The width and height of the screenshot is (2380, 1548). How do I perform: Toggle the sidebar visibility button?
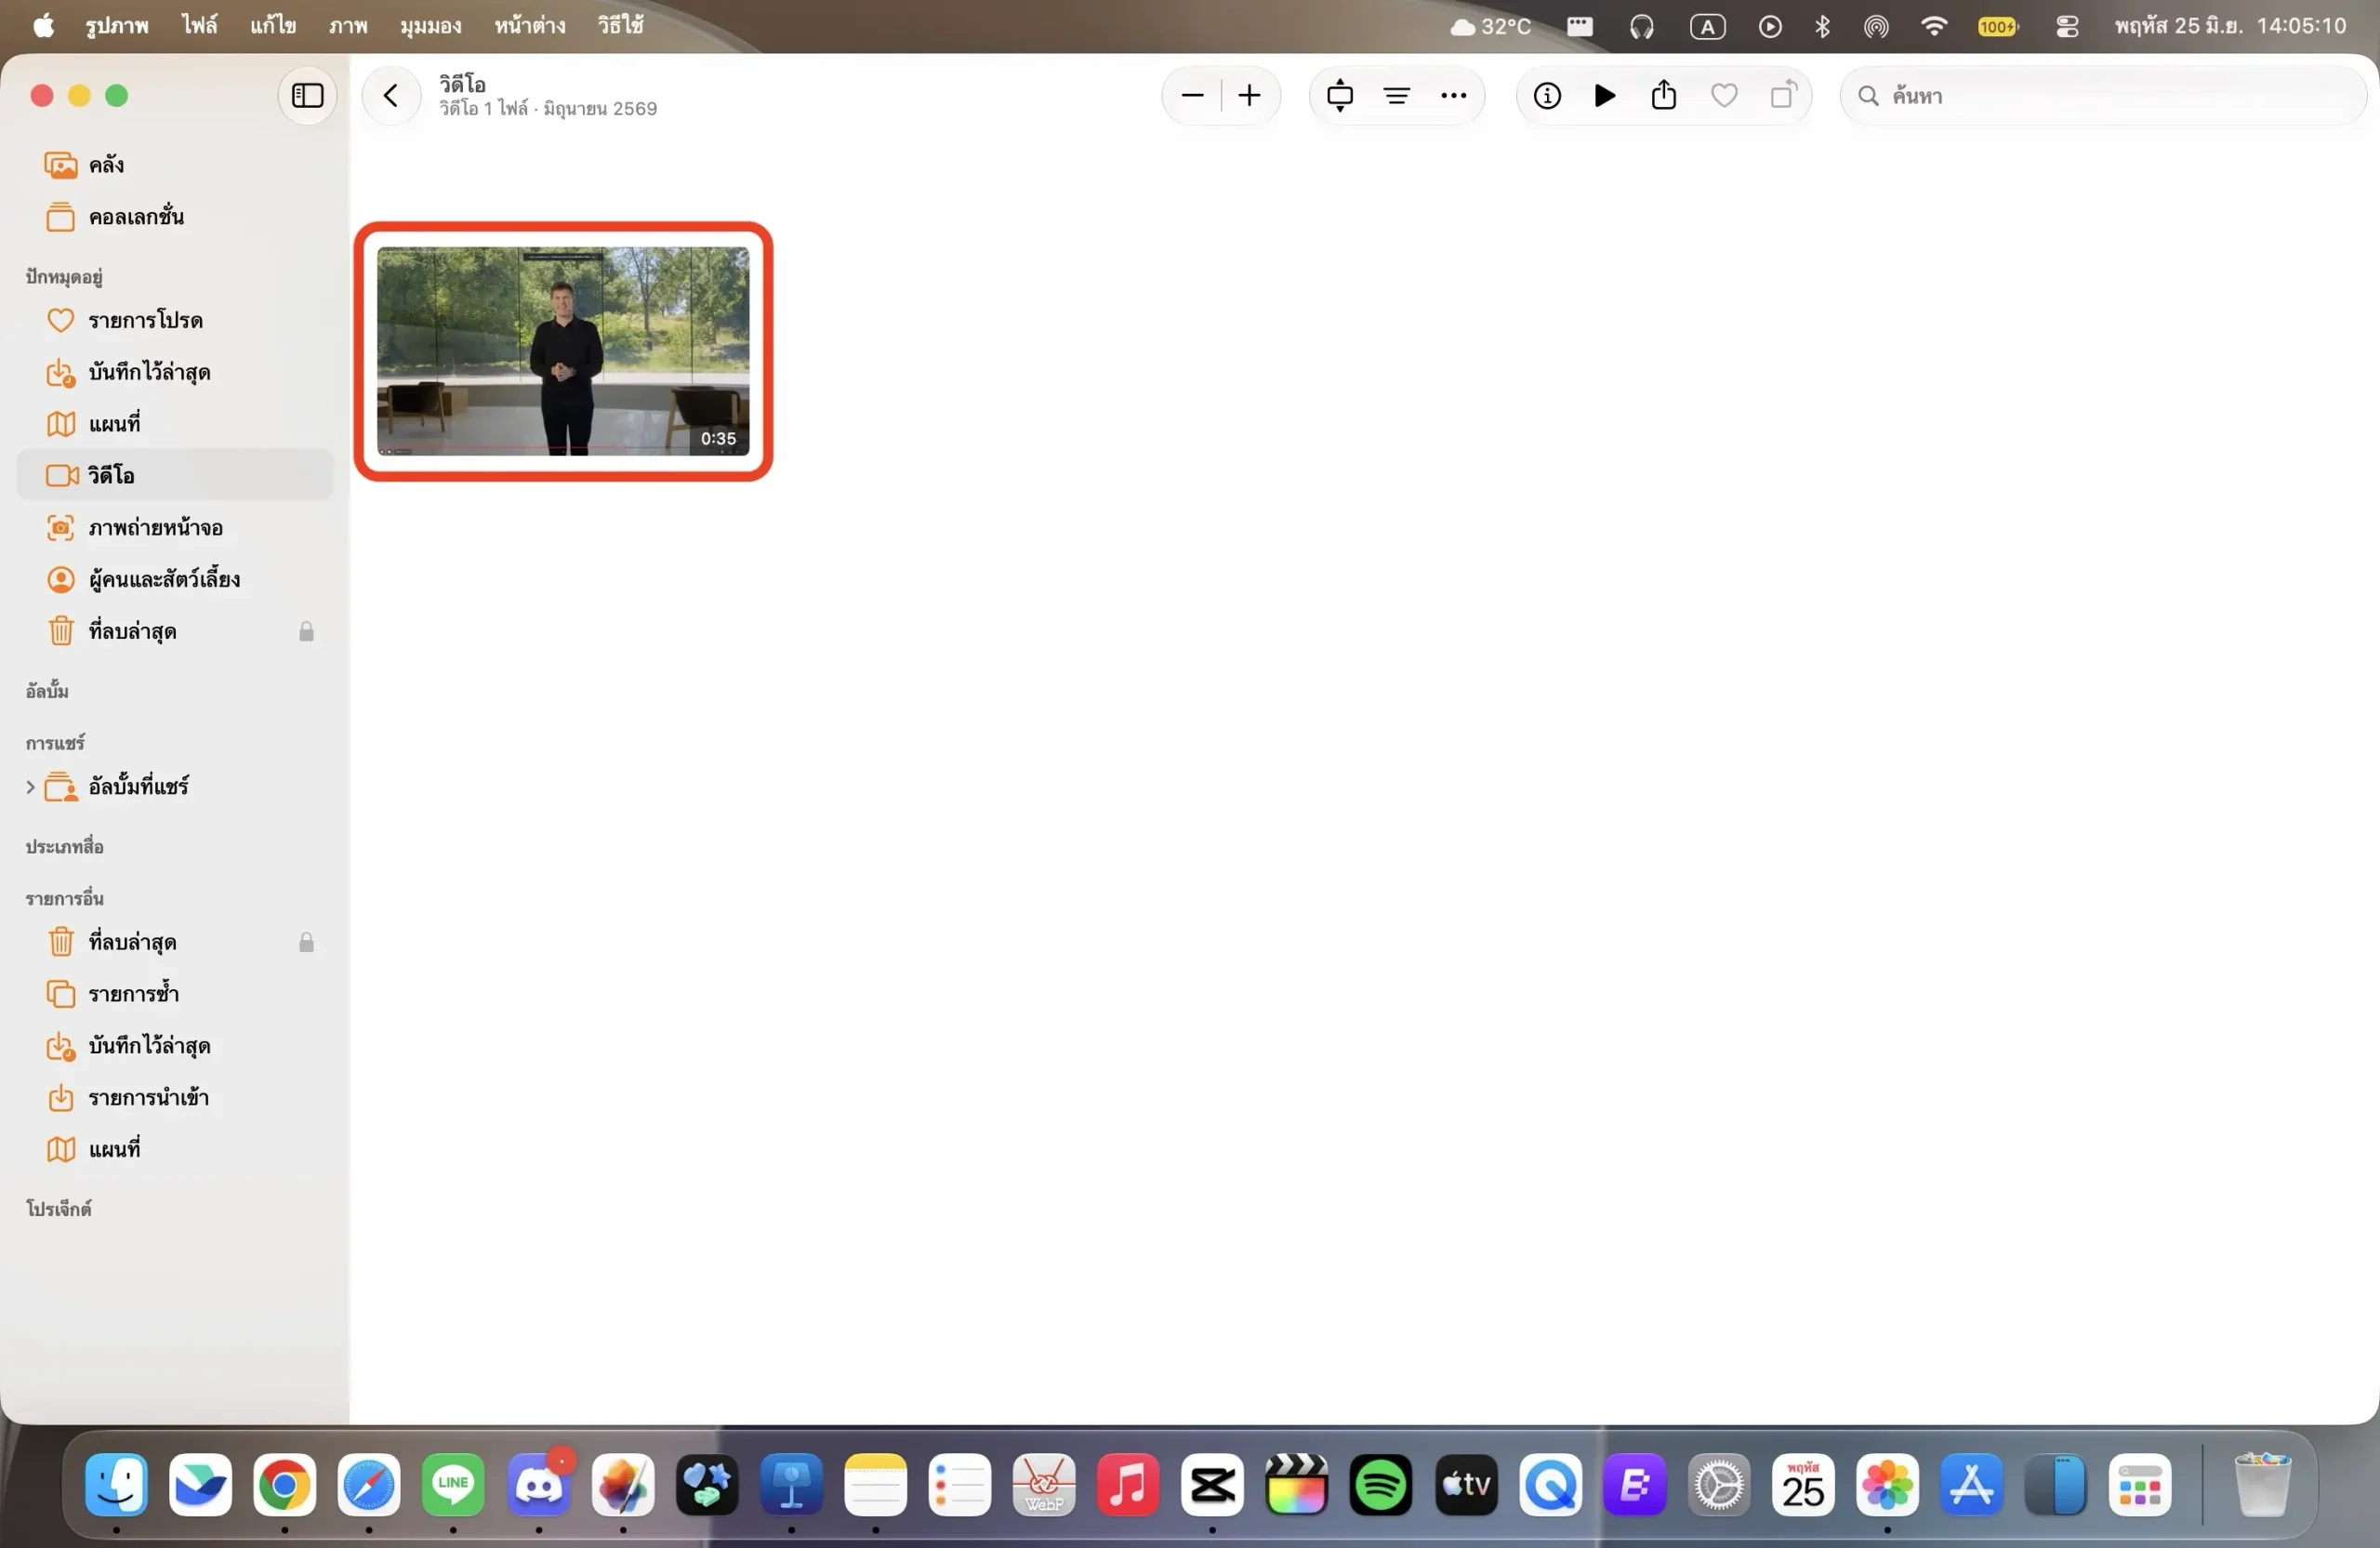(307, 96)
